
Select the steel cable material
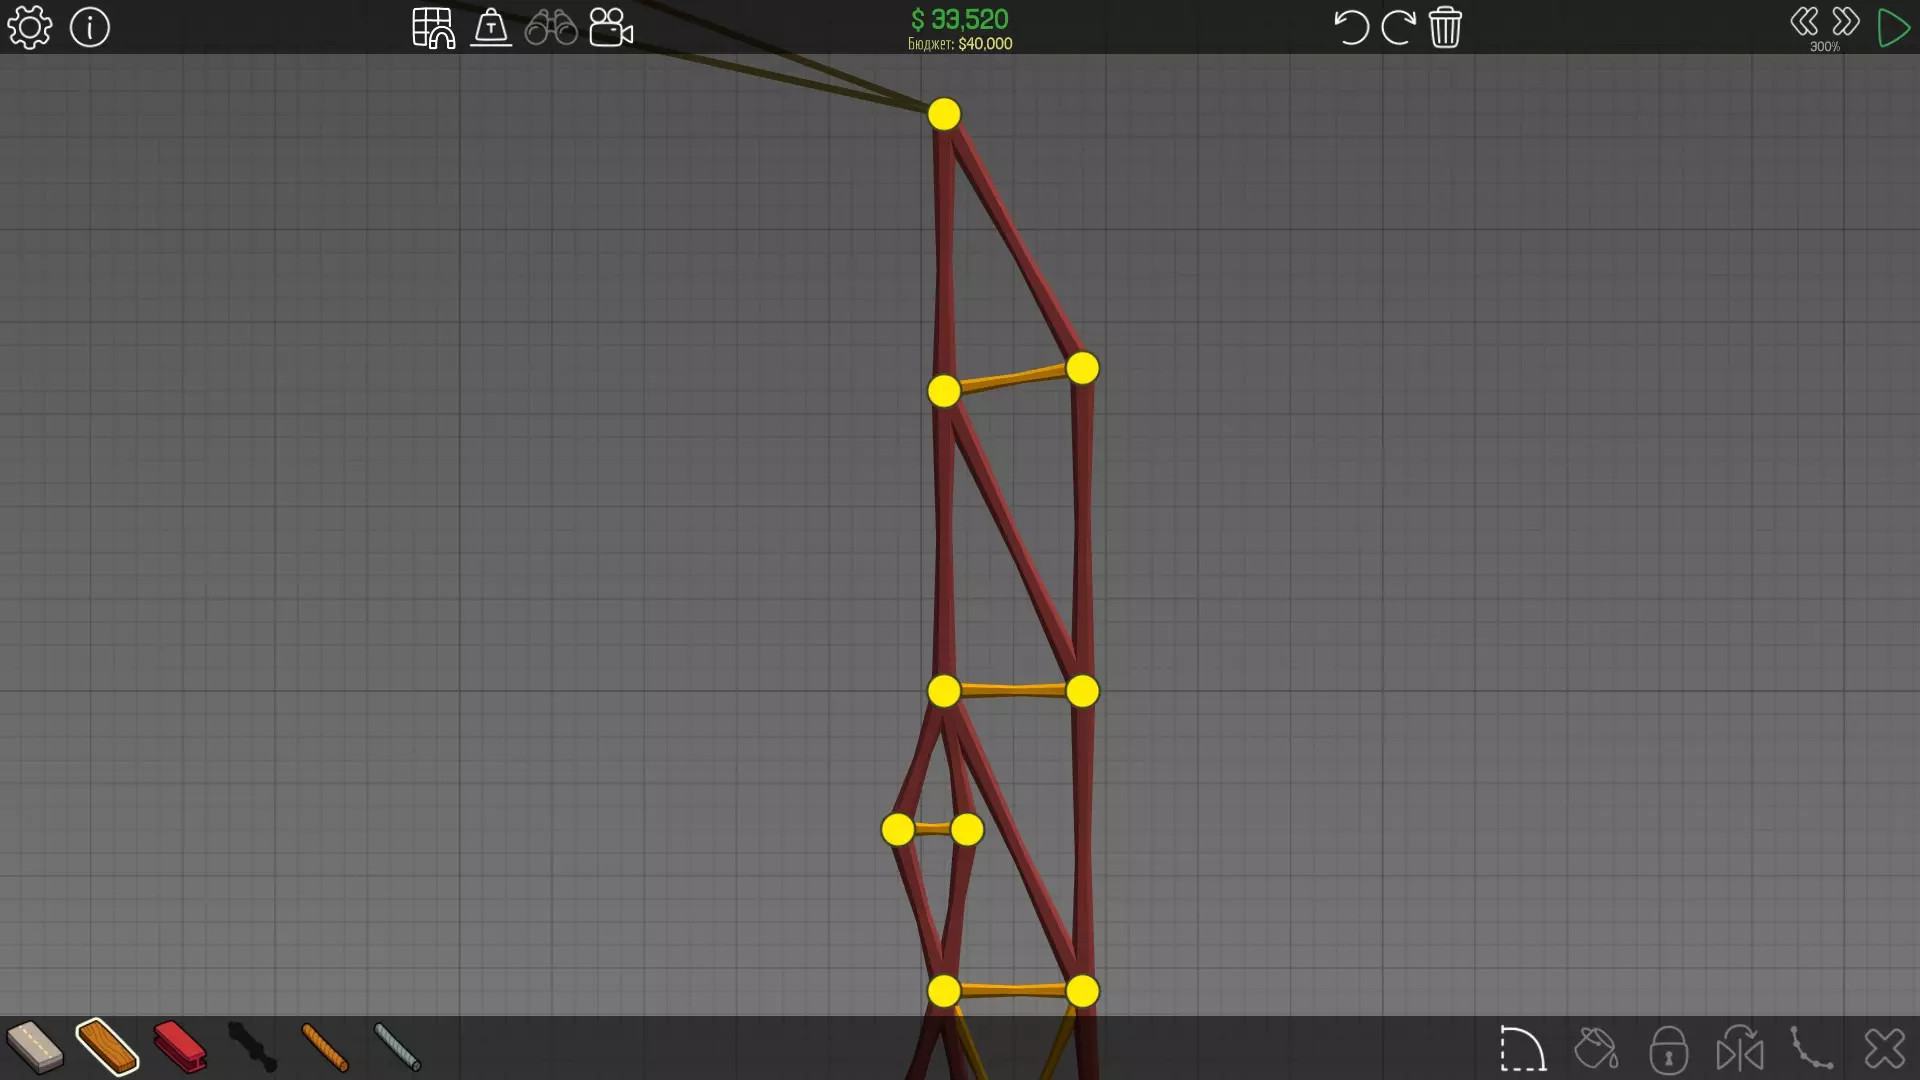[x=397, y=1047]
